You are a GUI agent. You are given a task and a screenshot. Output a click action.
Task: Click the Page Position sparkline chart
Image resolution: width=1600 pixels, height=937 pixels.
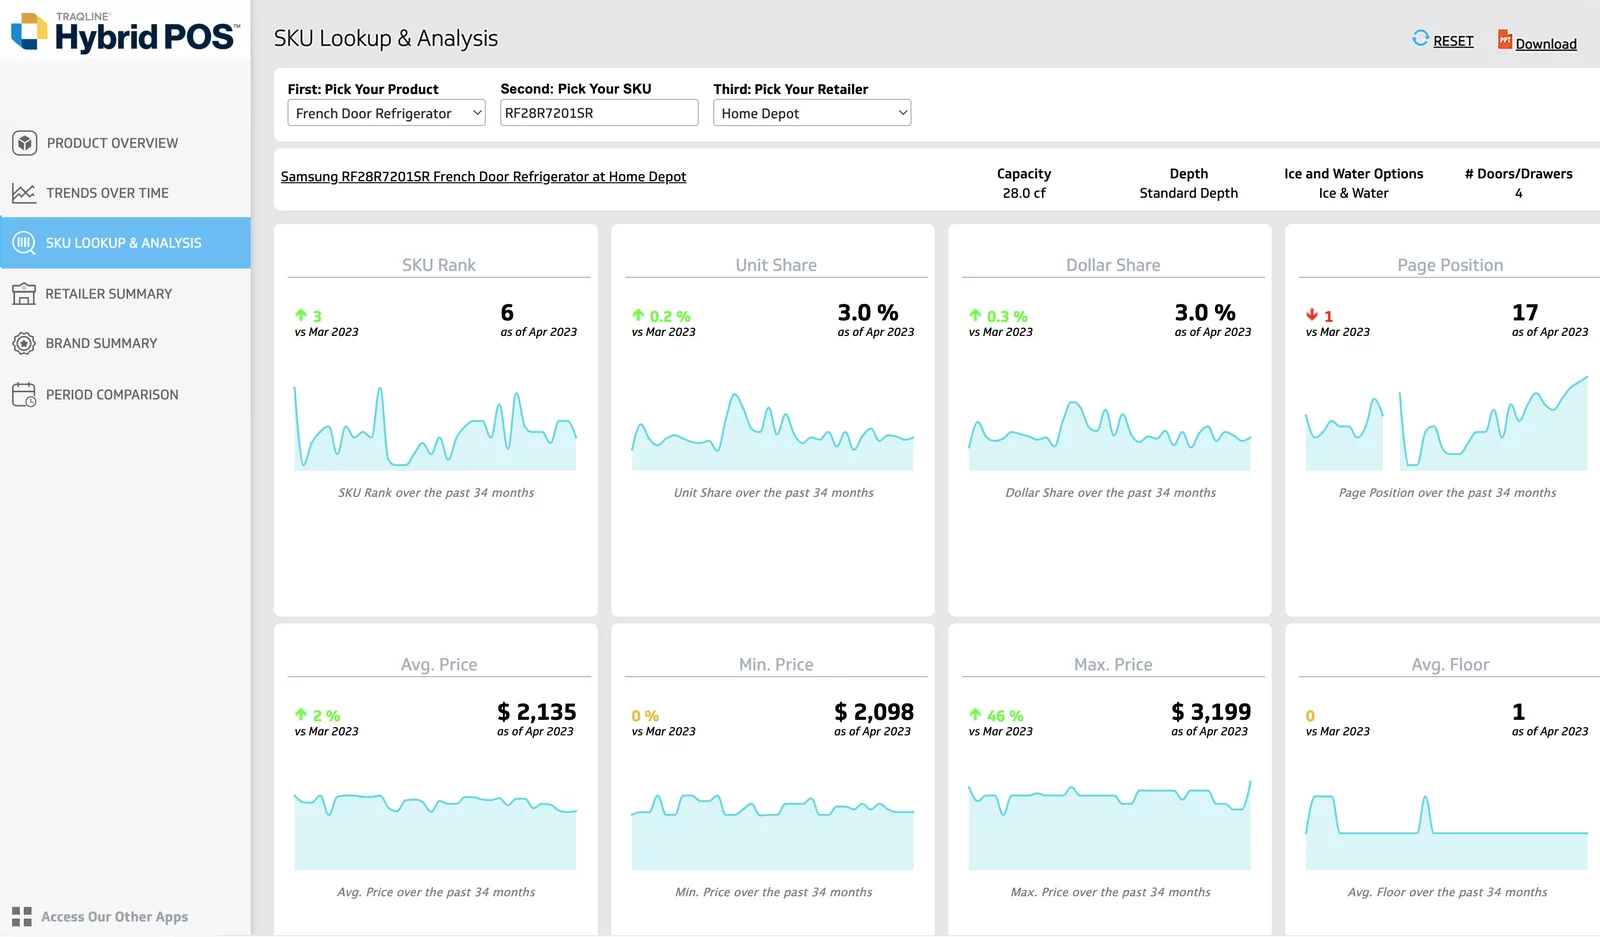click(x=1447, y=423)
